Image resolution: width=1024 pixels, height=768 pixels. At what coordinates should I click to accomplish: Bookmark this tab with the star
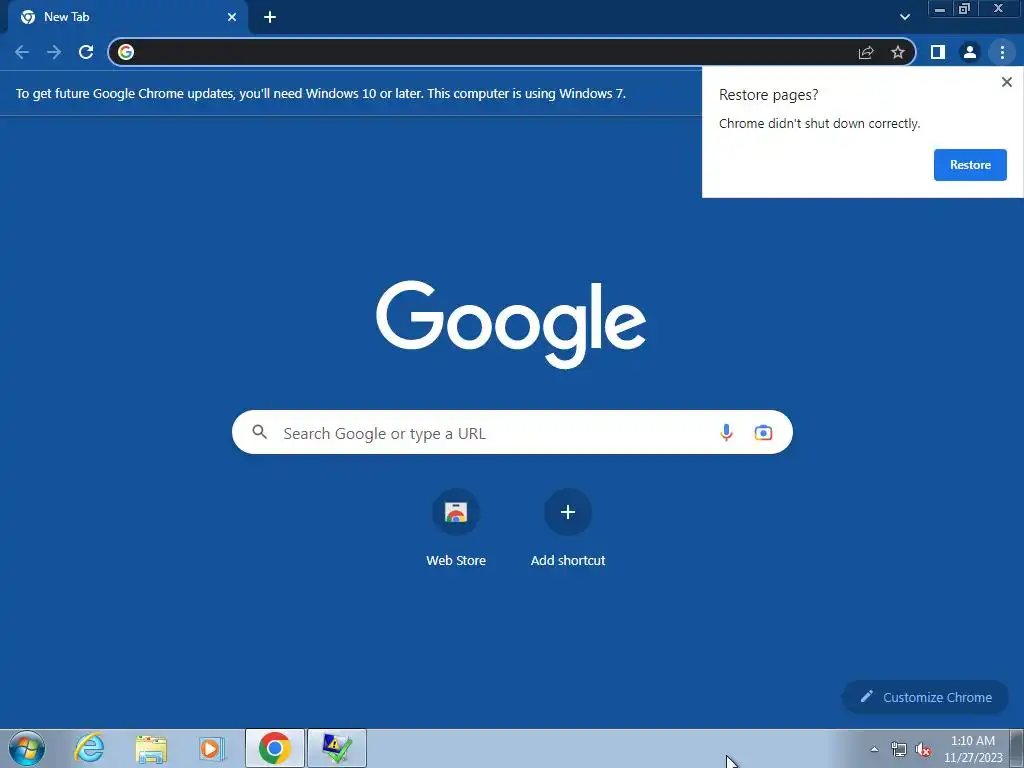click(x=898, y=52)
